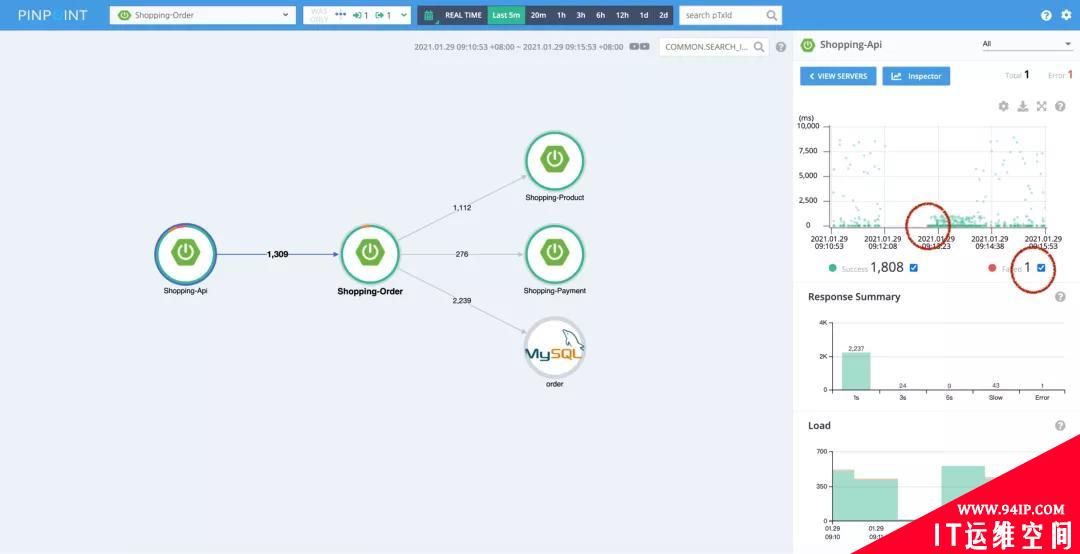Click the Error column in Response Summary
Screen dimensions: 1080x554
[1042, 398]
